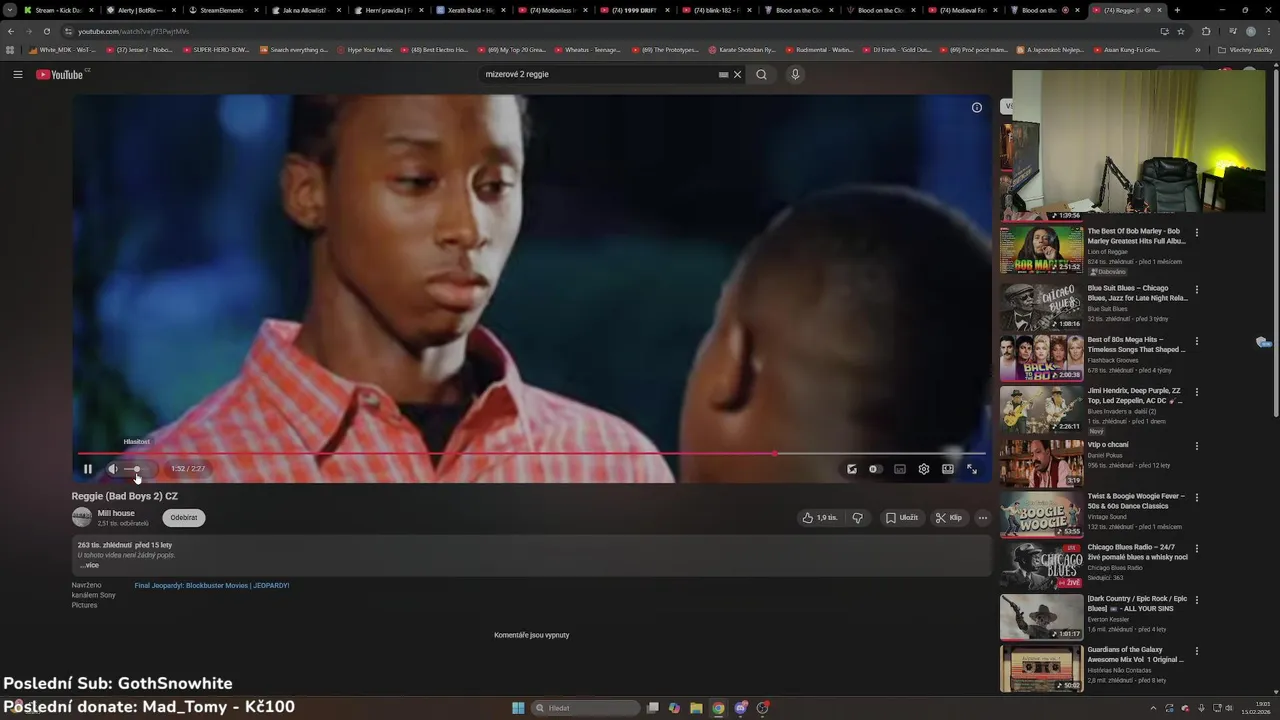The width and height of the screenshot is (1280, 720).
Task: Enter fullscreen mode in the player
Action: pos(972,469)
